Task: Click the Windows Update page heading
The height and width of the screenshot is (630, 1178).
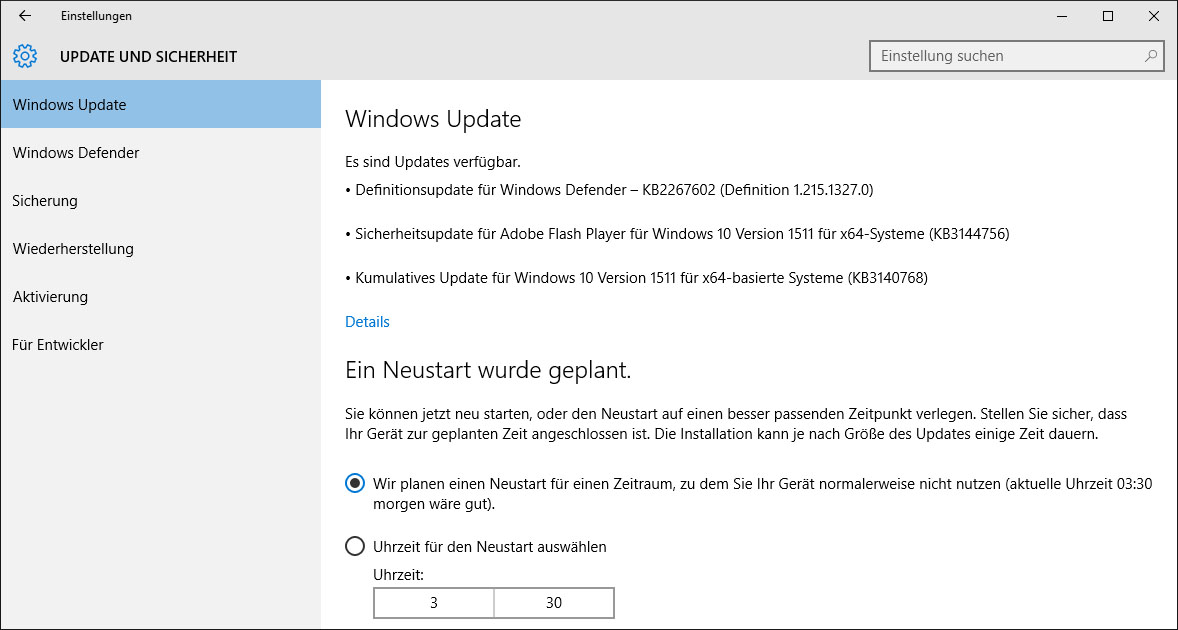Action: (433, 118)
